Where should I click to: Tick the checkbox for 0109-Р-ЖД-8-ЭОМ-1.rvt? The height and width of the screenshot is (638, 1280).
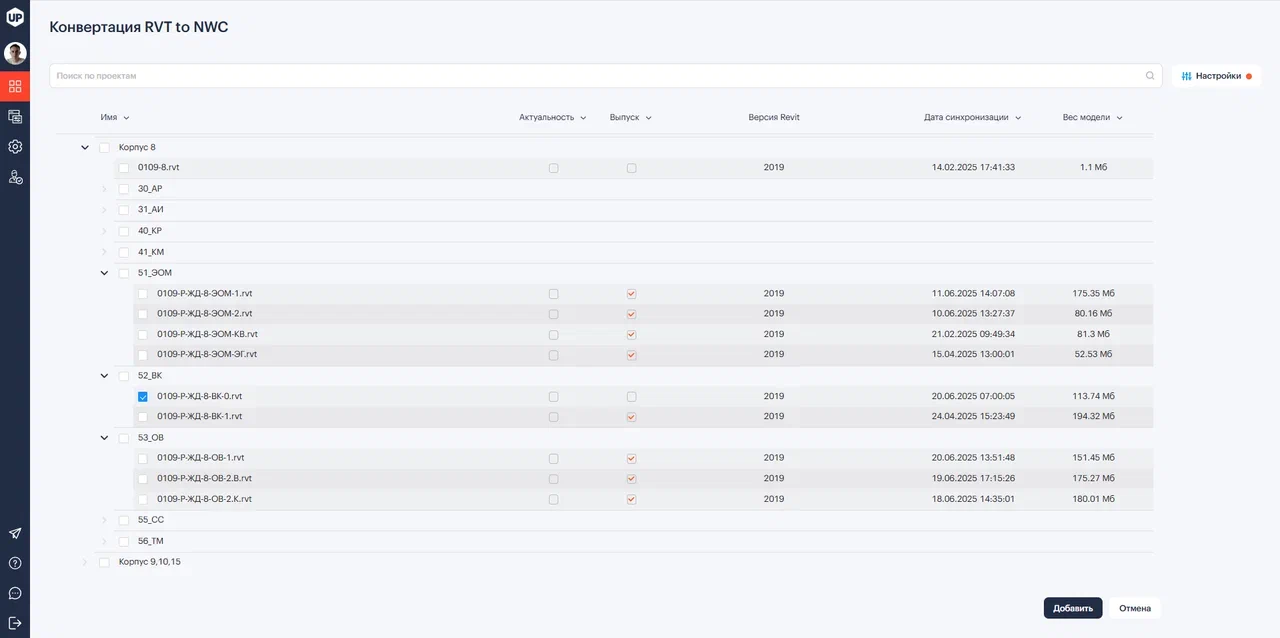coord(143,294)
